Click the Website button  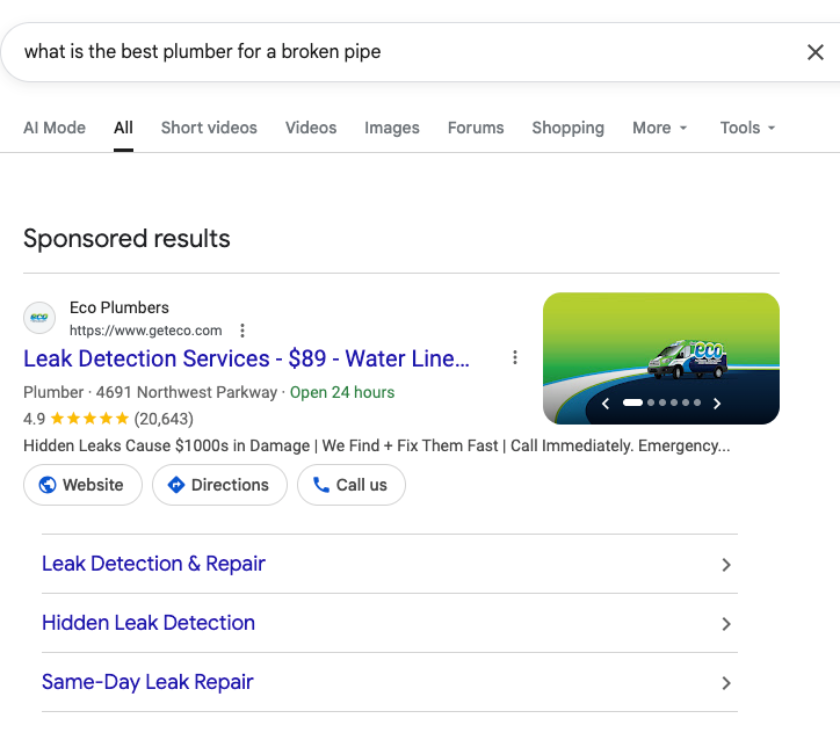coord(82,485)
